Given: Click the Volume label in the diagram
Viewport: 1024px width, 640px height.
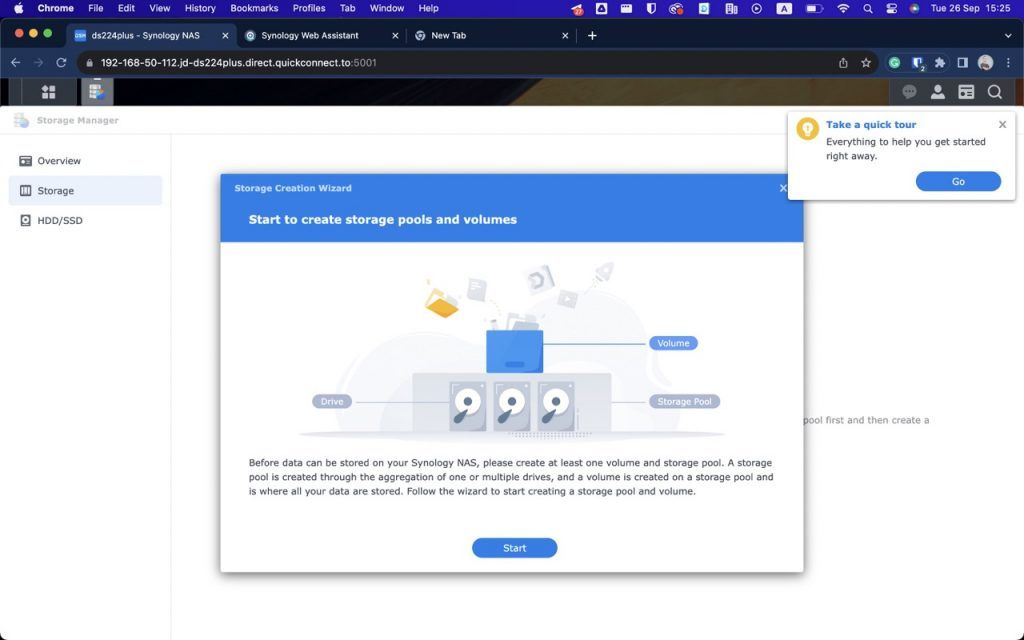Looking at the screenshot, I should [x=673, y=343].
